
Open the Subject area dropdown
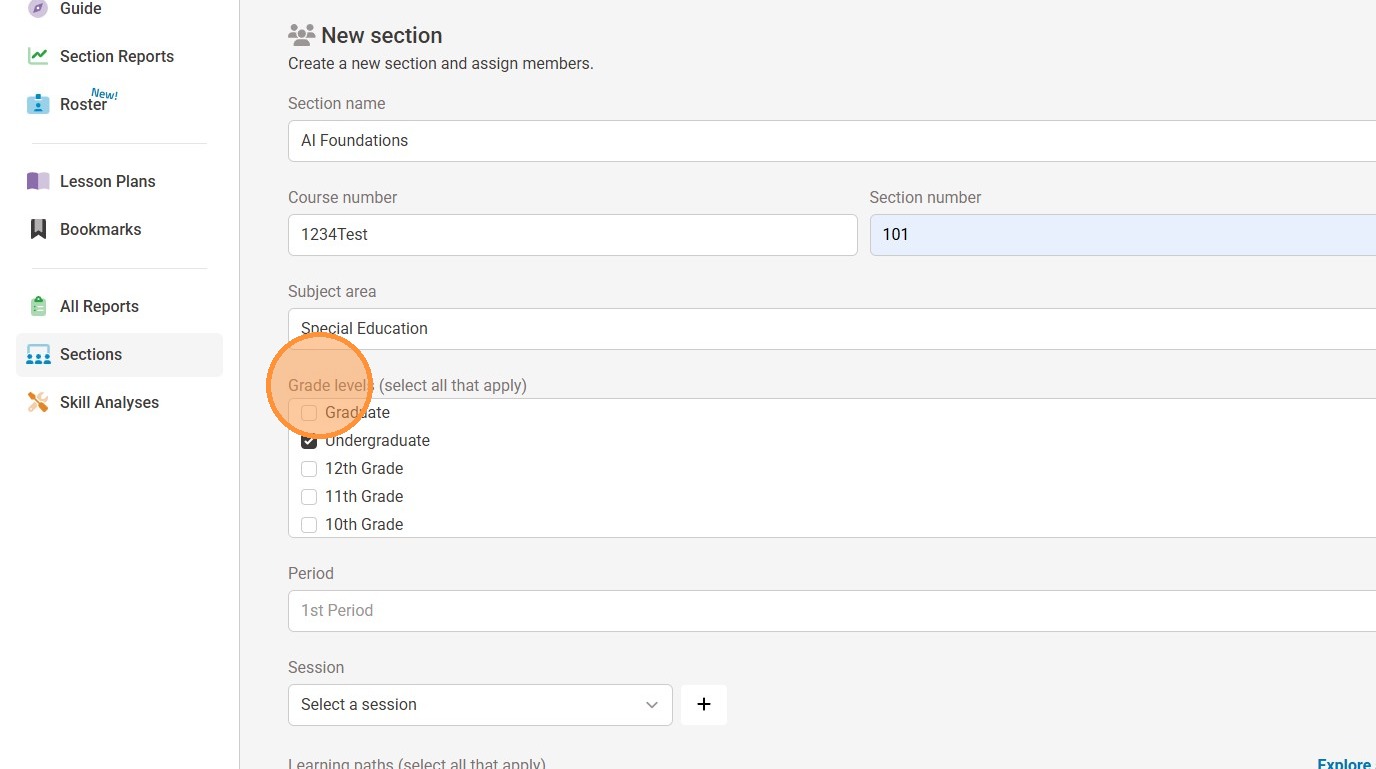830,329
